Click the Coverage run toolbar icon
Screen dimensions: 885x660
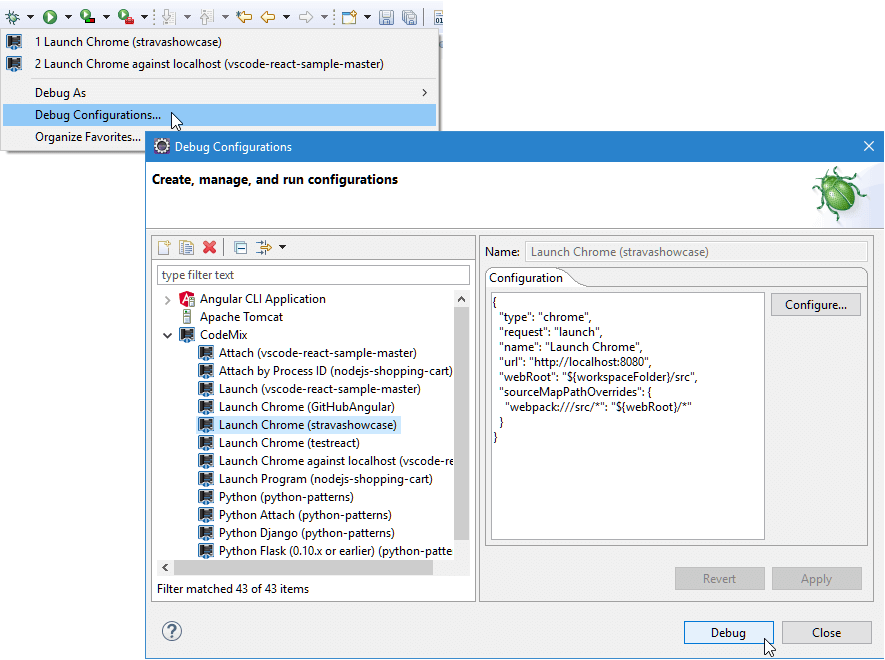coord(87,18)
